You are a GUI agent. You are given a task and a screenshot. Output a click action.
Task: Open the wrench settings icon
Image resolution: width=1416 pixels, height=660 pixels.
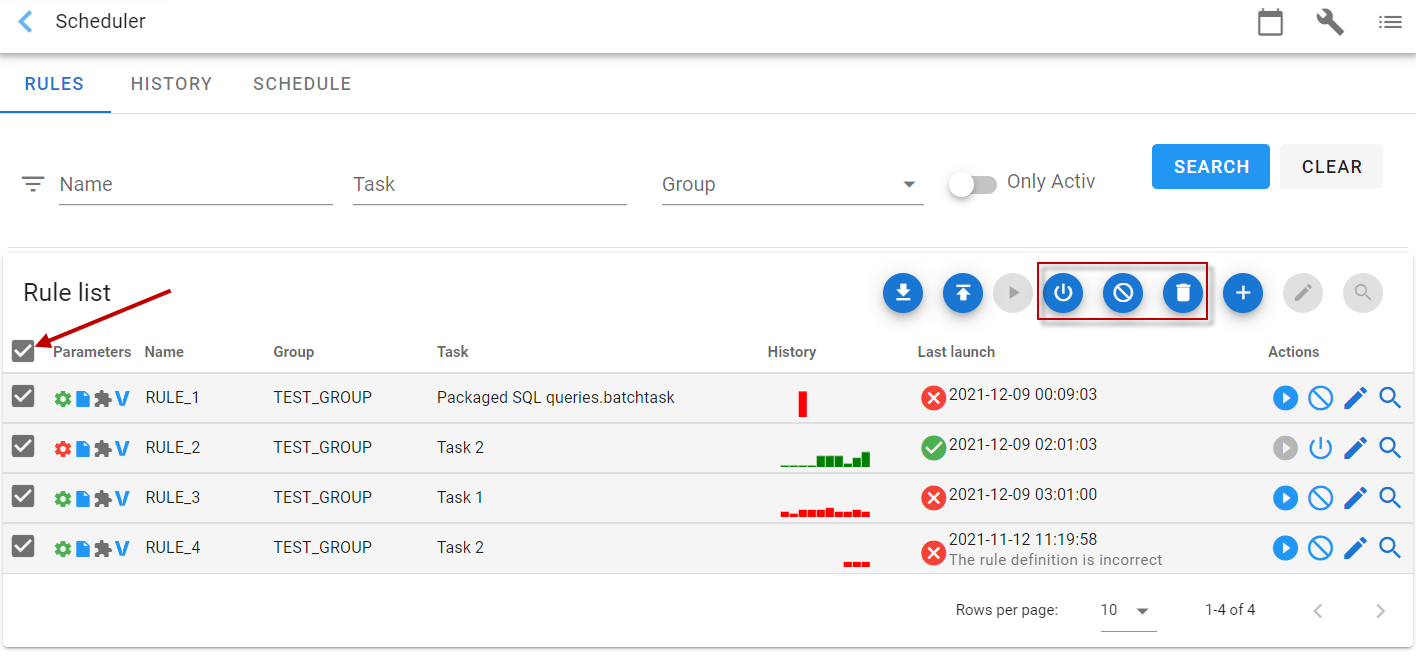point(1330,22)
